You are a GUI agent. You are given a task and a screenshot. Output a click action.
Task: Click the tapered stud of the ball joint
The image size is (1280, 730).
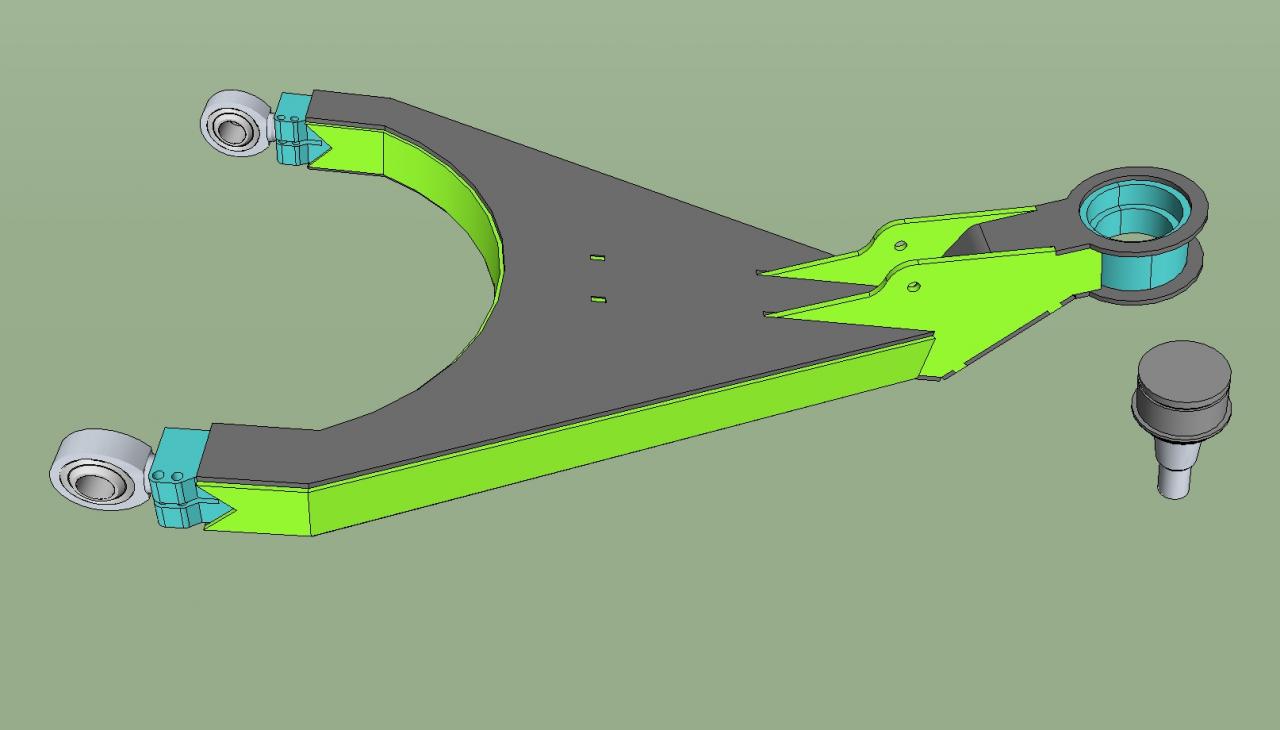tap(1173, 475)
